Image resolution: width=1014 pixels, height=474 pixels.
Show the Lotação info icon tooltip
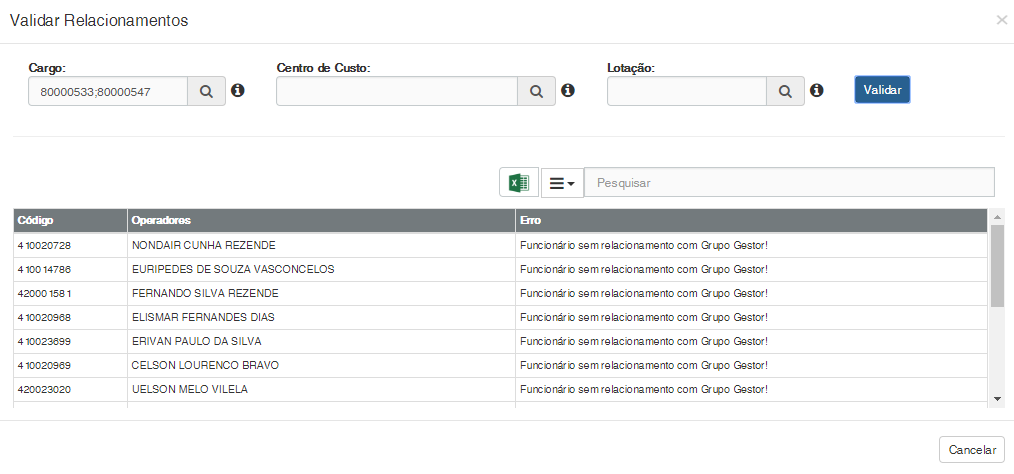(816, 91)
